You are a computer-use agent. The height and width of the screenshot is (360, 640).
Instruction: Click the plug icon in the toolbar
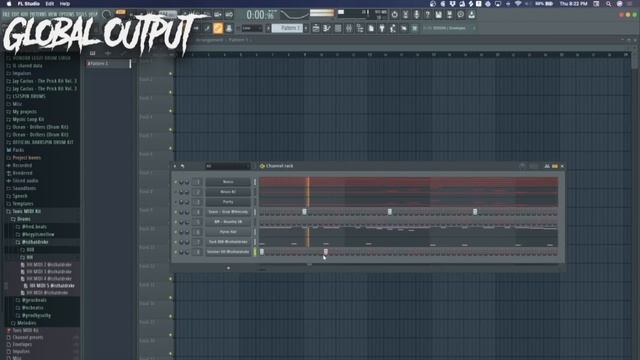coord(382,28)
